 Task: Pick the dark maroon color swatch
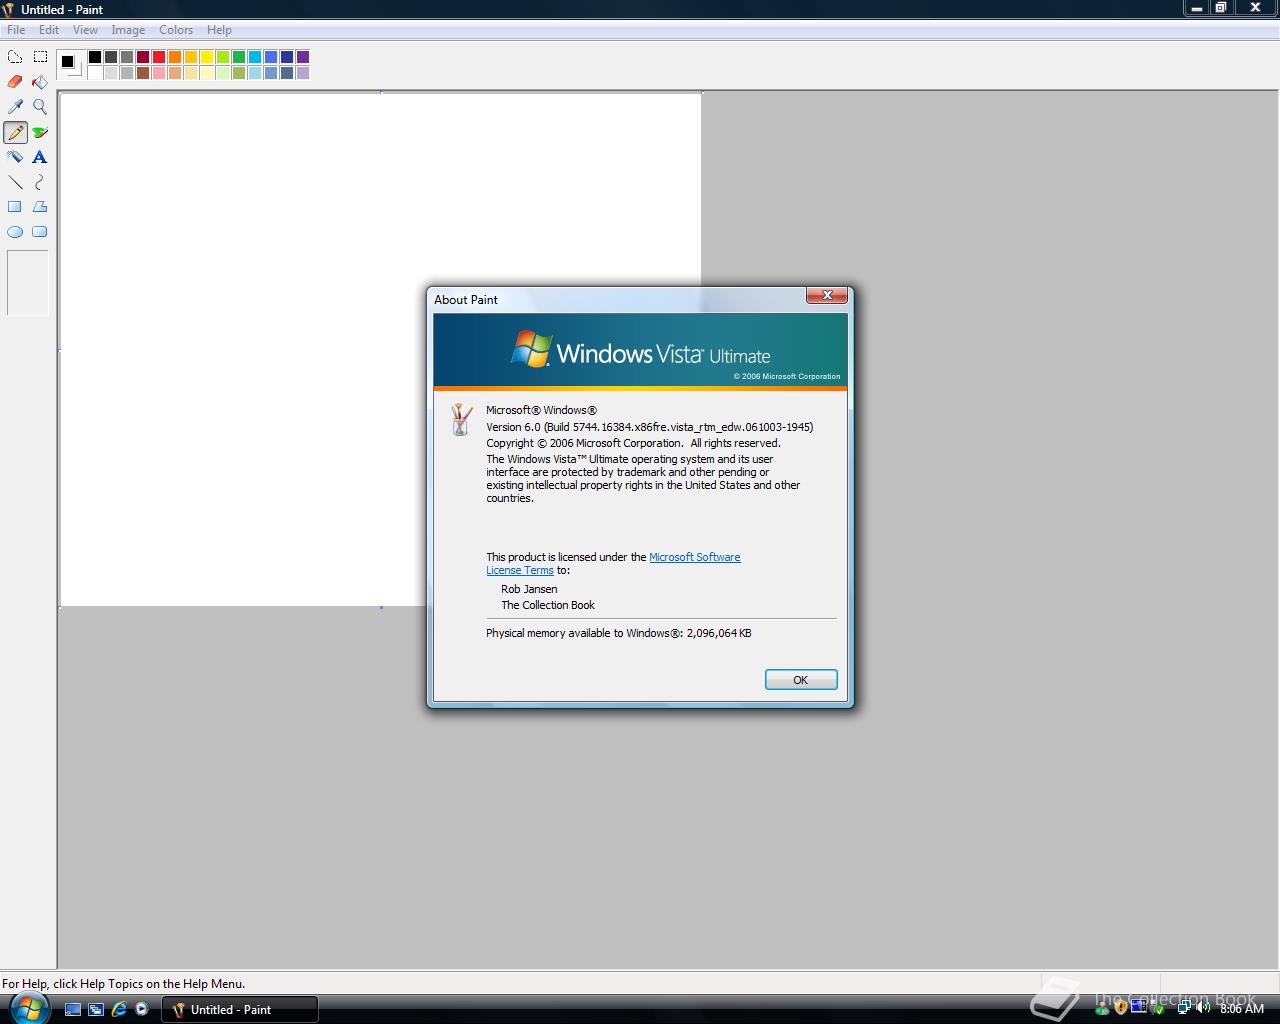(143, 57)
